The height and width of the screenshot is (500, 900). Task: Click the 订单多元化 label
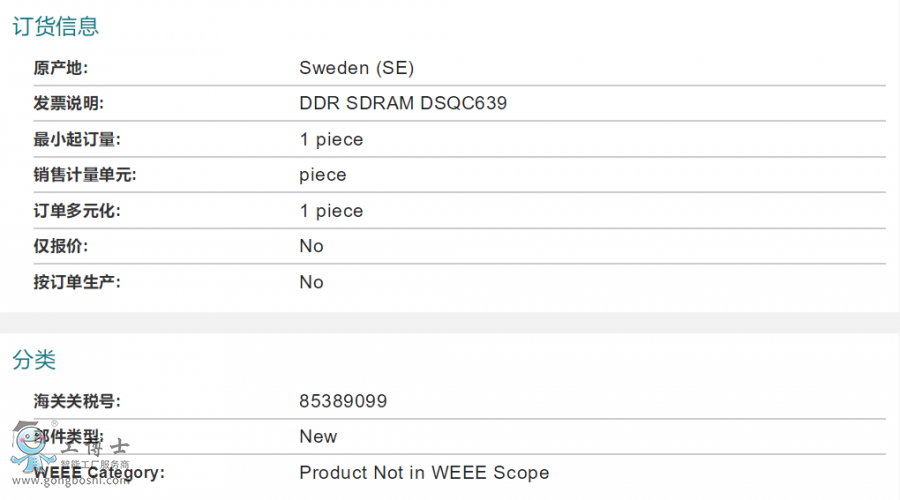tap(77, 211)
